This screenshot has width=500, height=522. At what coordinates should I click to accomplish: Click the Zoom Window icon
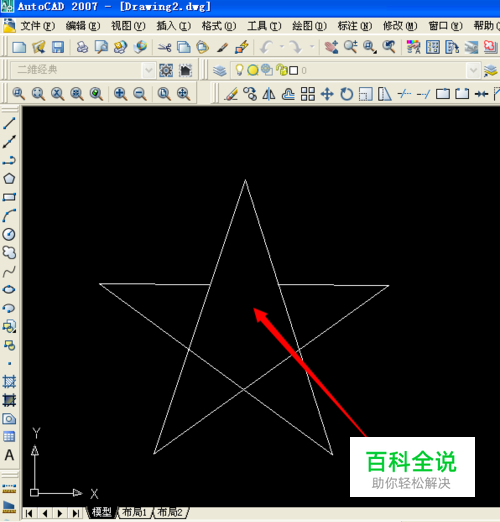pyautogui.click(x=18, y=94)
